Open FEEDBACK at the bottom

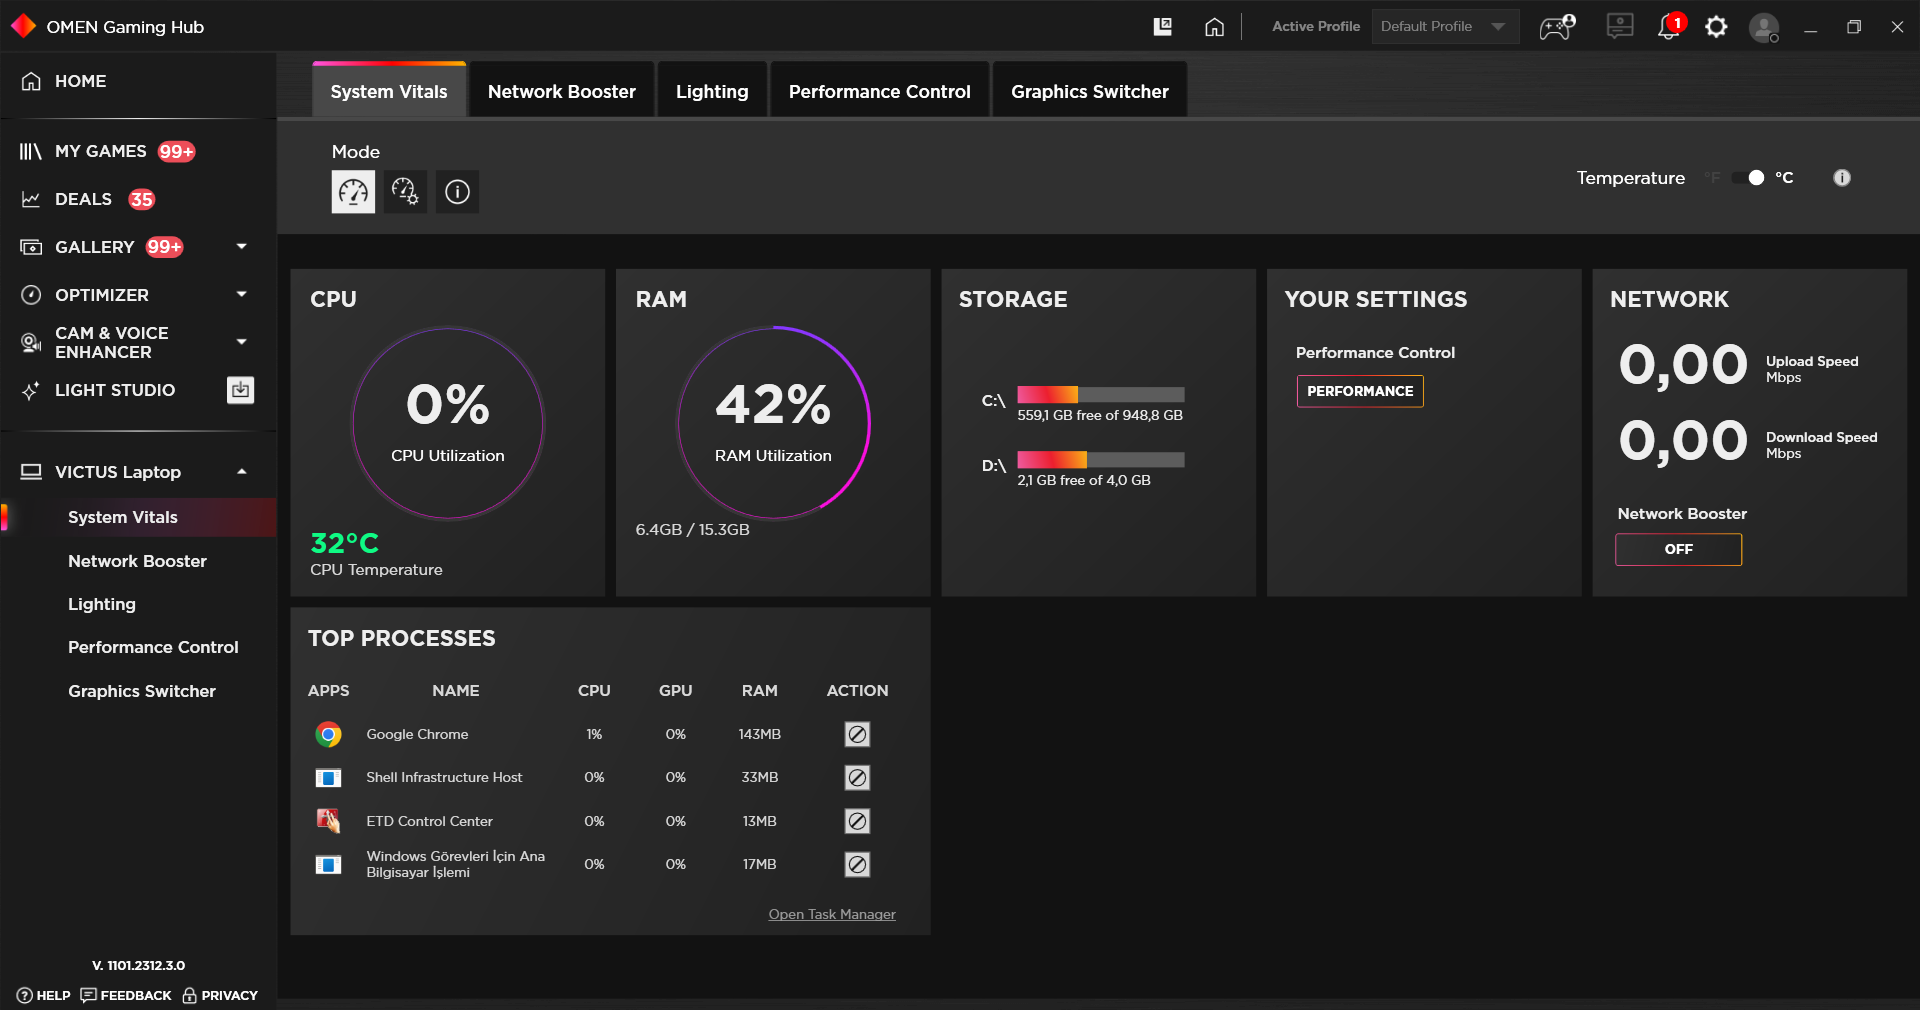[126, 995]
